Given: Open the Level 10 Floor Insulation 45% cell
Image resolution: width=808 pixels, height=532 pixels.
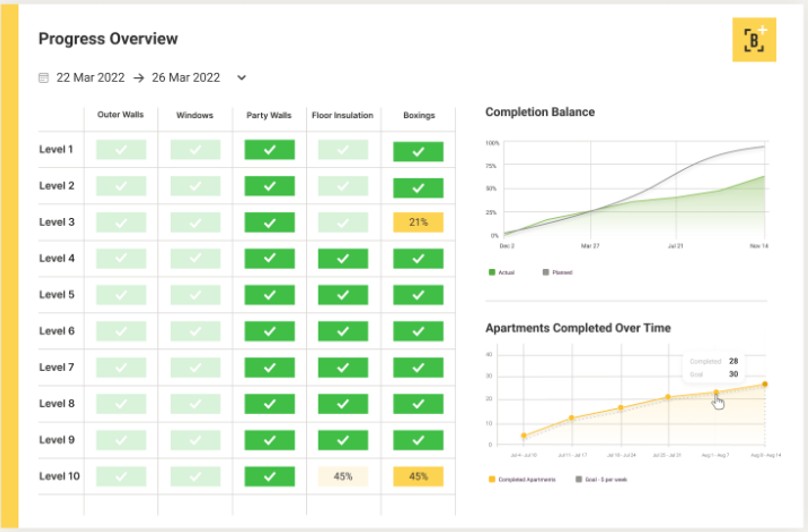Looking at the screenshot, I should tap(343, 476).
